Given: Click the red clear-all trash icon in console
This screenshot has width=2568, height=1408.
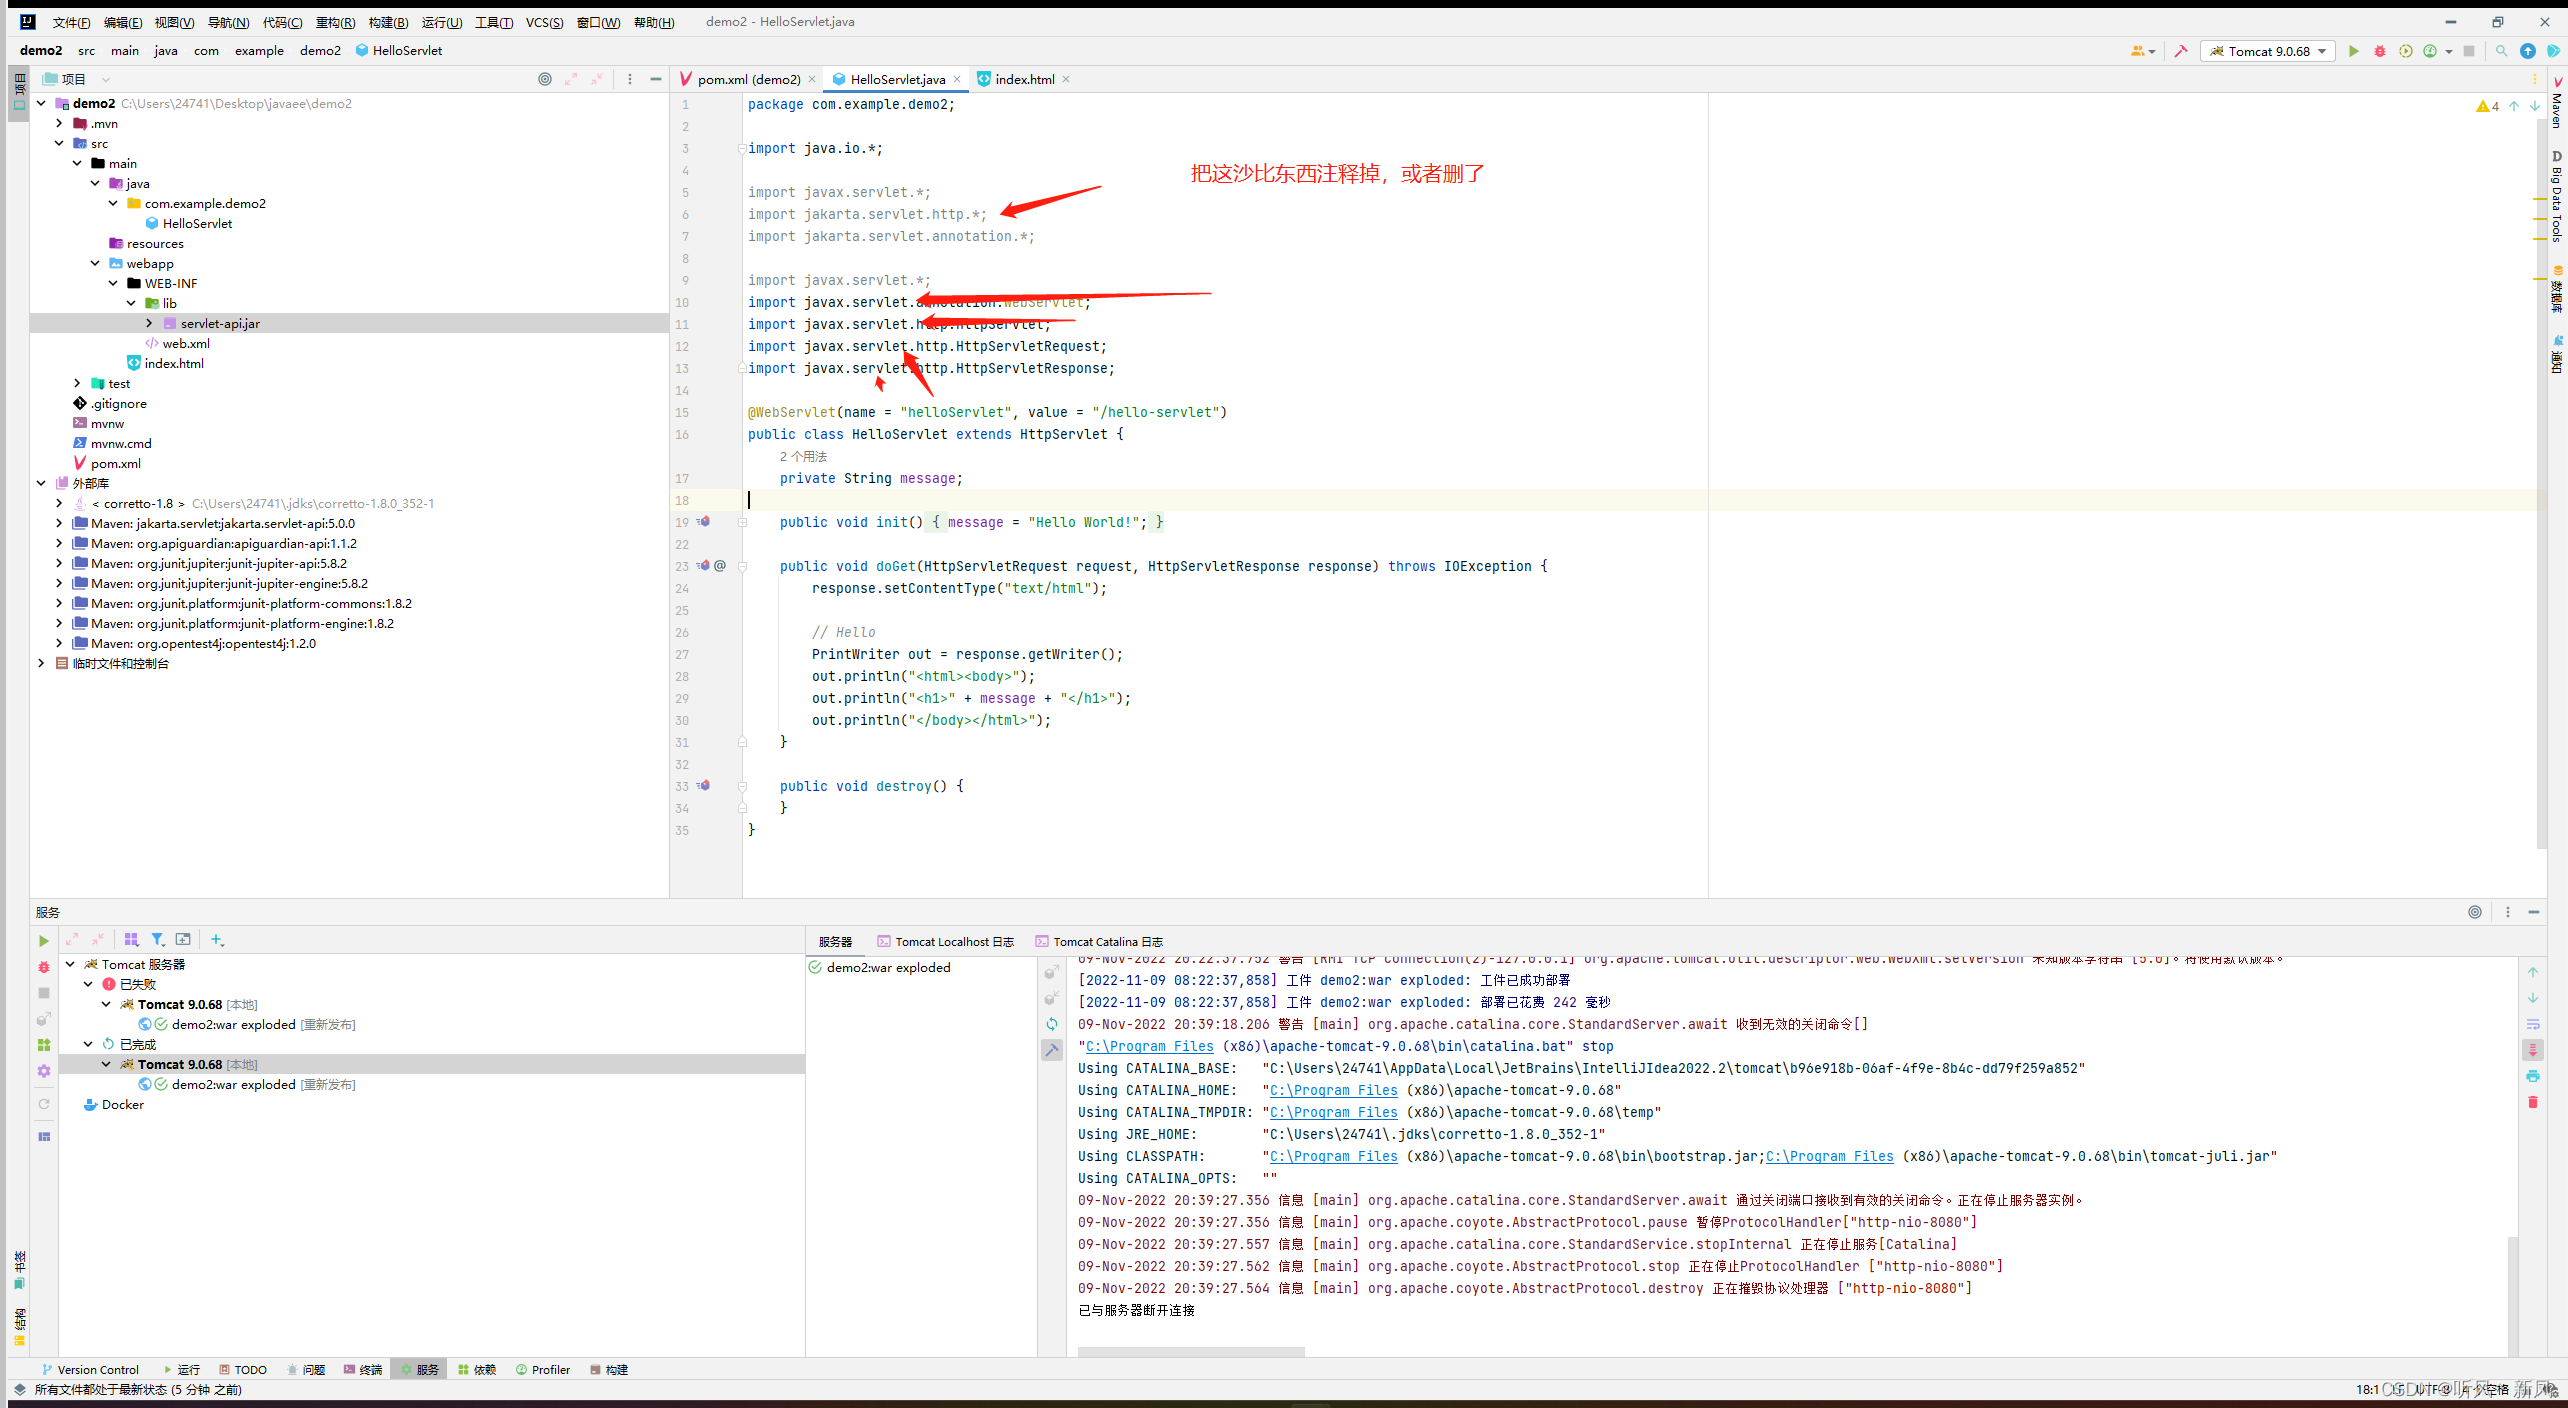Looking at the screenshot, I should [2533, 1102].
